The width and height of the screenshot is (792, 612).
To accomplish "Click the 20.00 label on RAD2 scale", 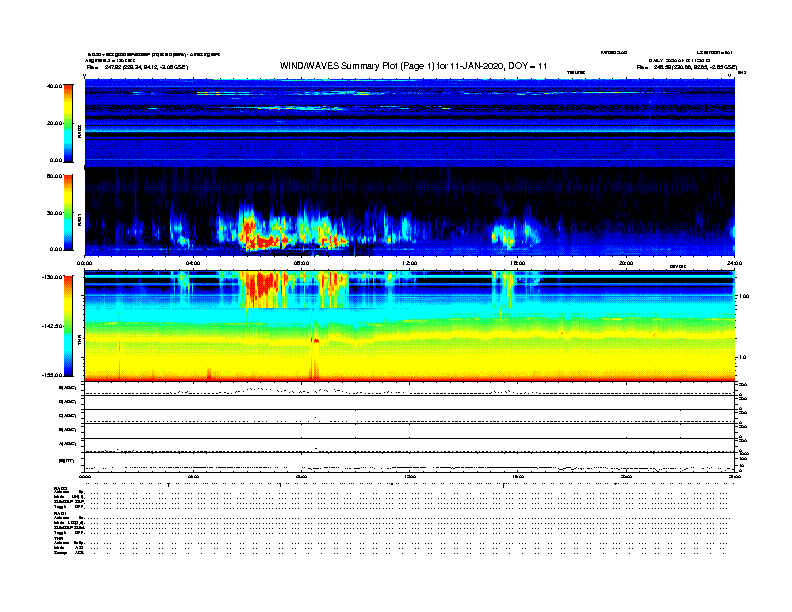I will coord(54,123).
